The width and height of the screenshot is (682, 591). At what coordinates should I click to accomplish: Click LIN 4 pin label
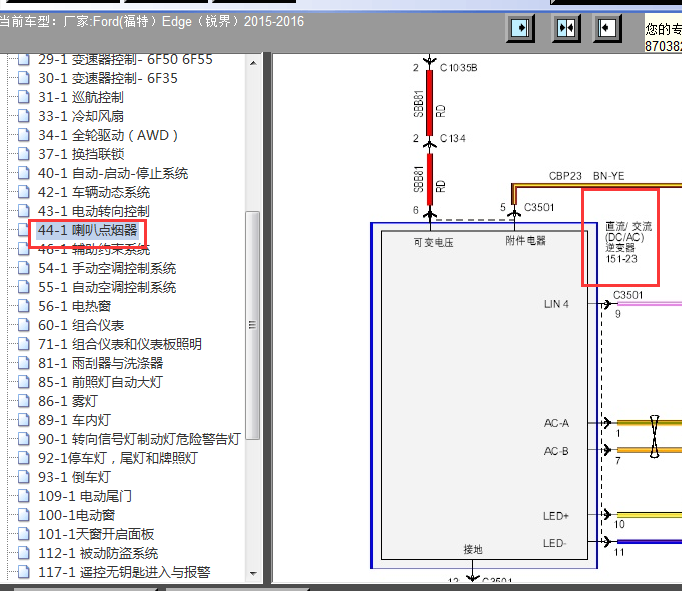pyautogui.click(x=556, y=304)
